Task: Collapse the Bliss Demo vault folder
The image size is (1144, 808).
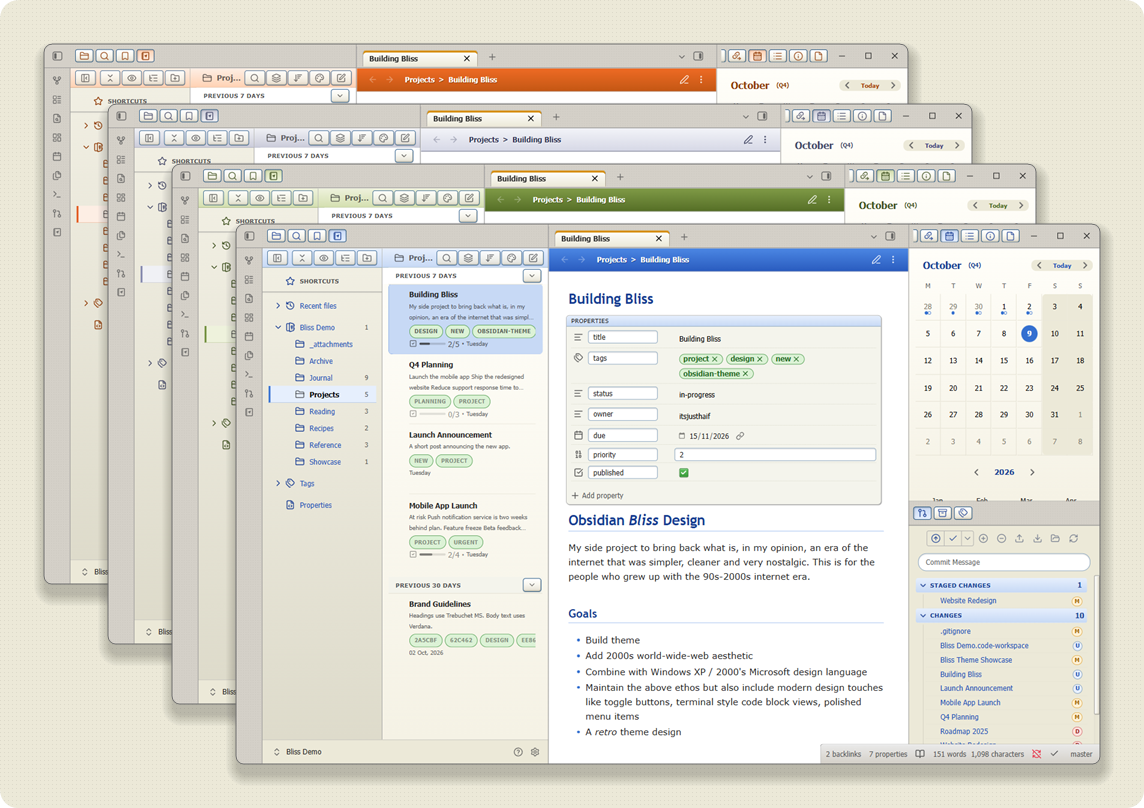Action: click(278, 328)
